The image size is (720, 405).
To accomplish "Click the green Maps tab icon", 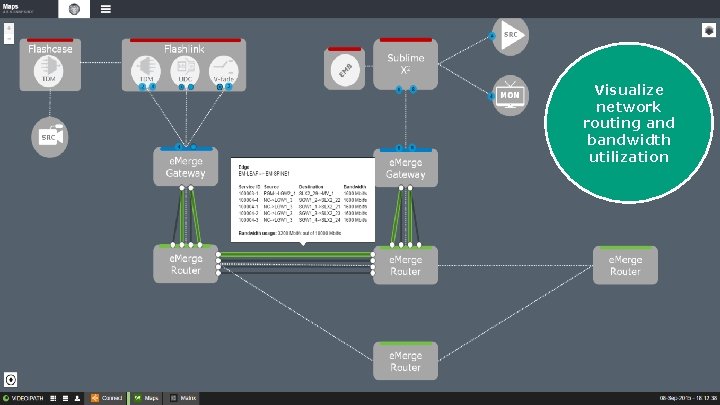I will tap(138, 398).
